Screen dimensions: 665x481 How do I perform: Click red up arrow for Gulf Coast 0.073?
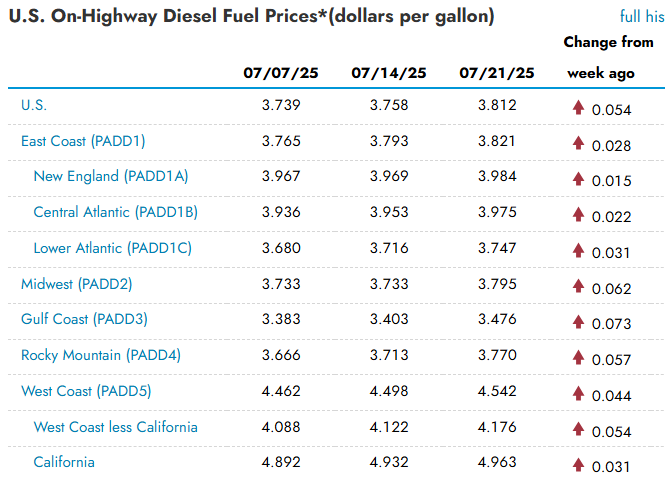(578, 322)
